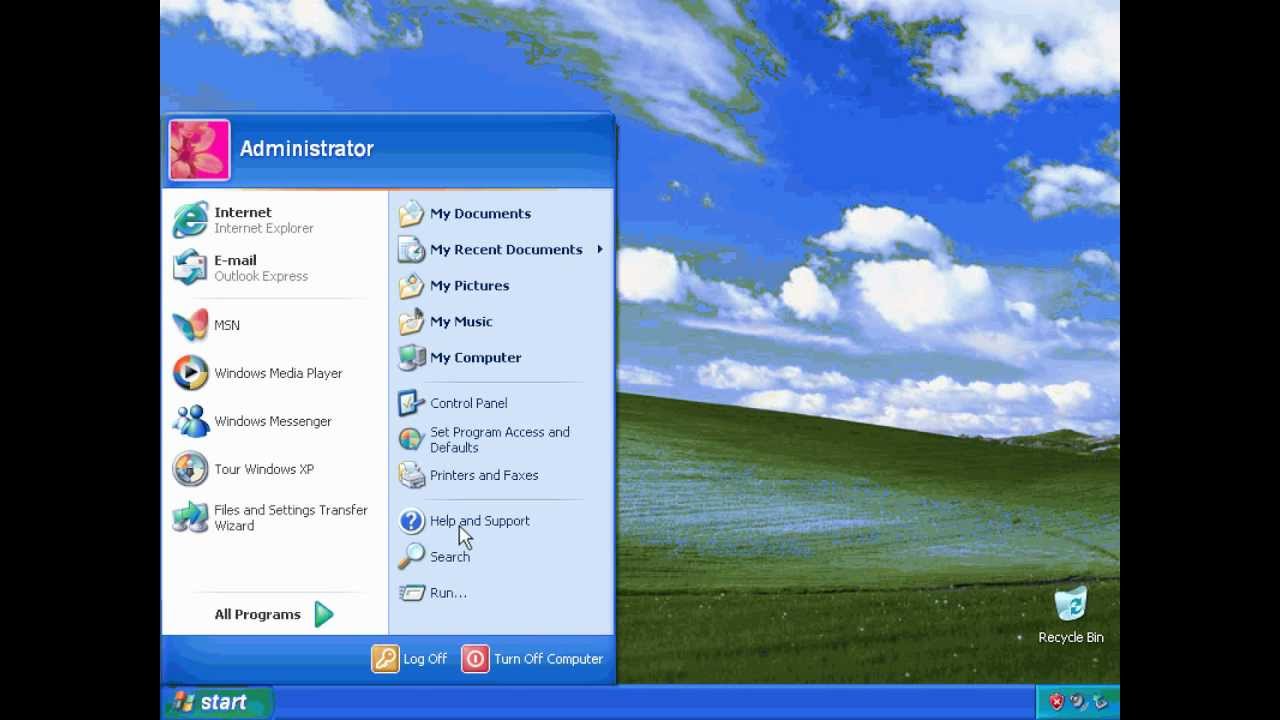Click the Run... label
The height and width of the screenshot is (720, 1280).
[x=448, y=593]
